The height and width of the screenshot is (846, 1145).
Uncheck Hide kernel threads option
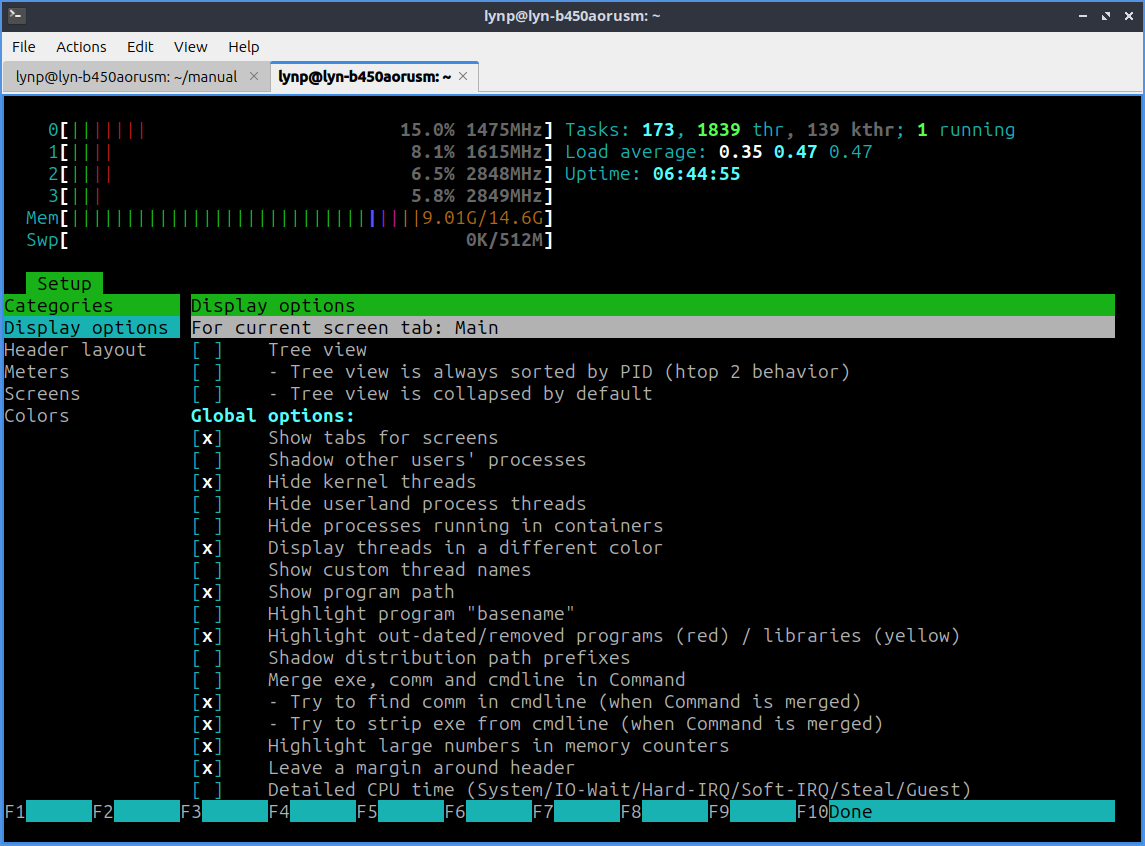coord(207,482)
